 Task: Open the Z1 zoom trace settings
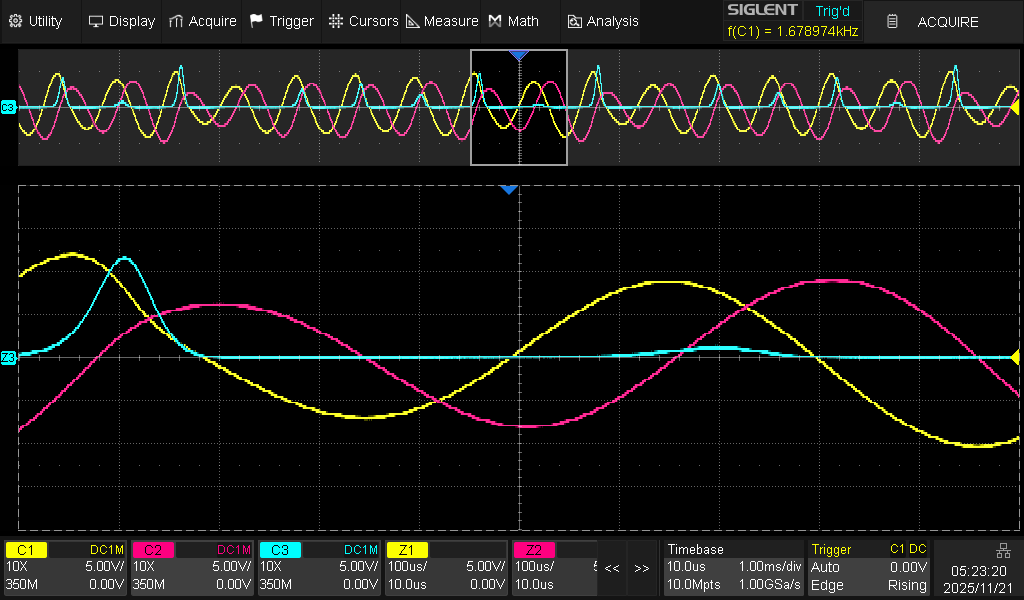[446, 567]
